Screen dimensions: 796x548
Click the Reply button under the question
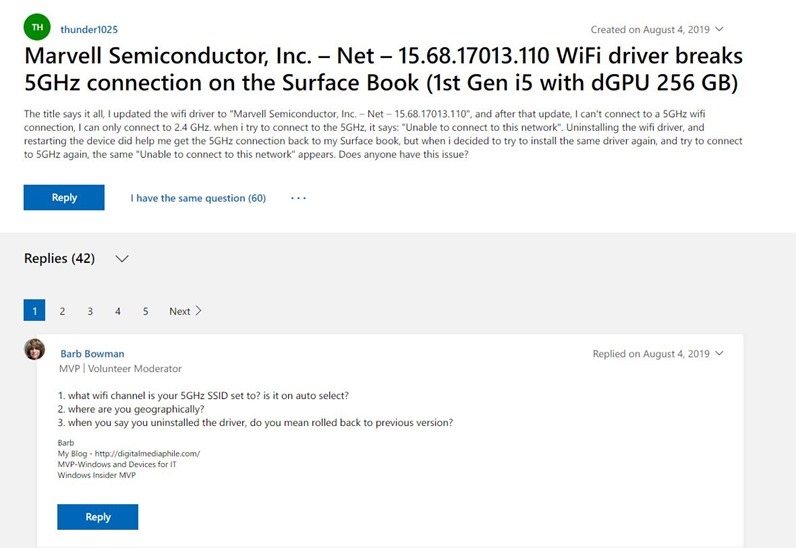64,198
